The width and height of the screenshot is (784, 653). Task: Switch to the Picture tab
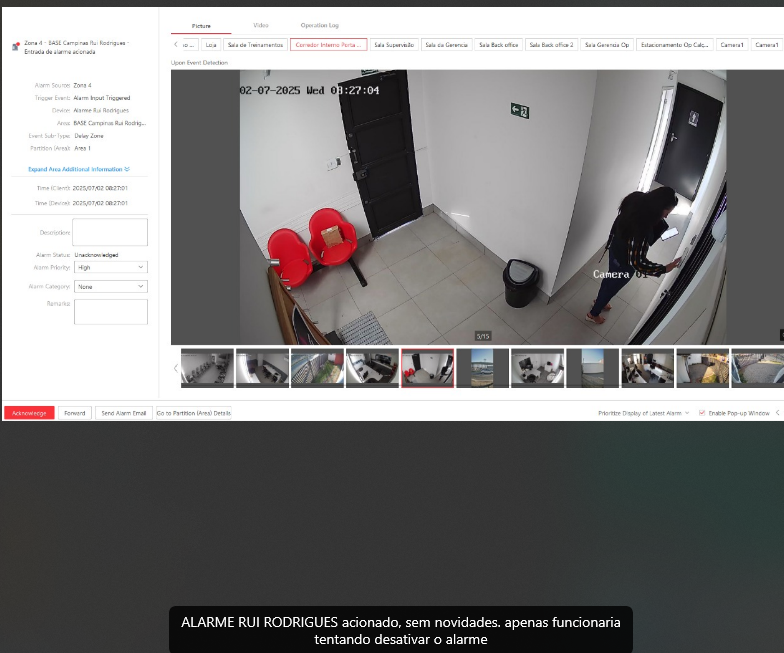[x=201, y=26]
